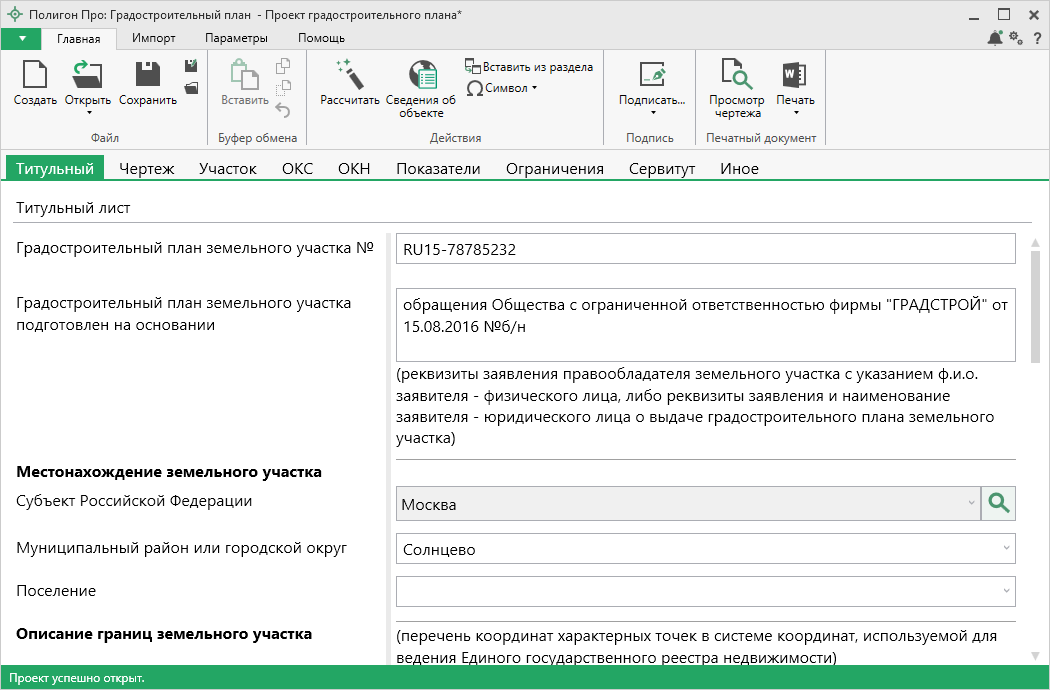This screenshot has height=690, width=1050.
Task: Click the Печать Word document icon
Action: click(x=795, y=76)
